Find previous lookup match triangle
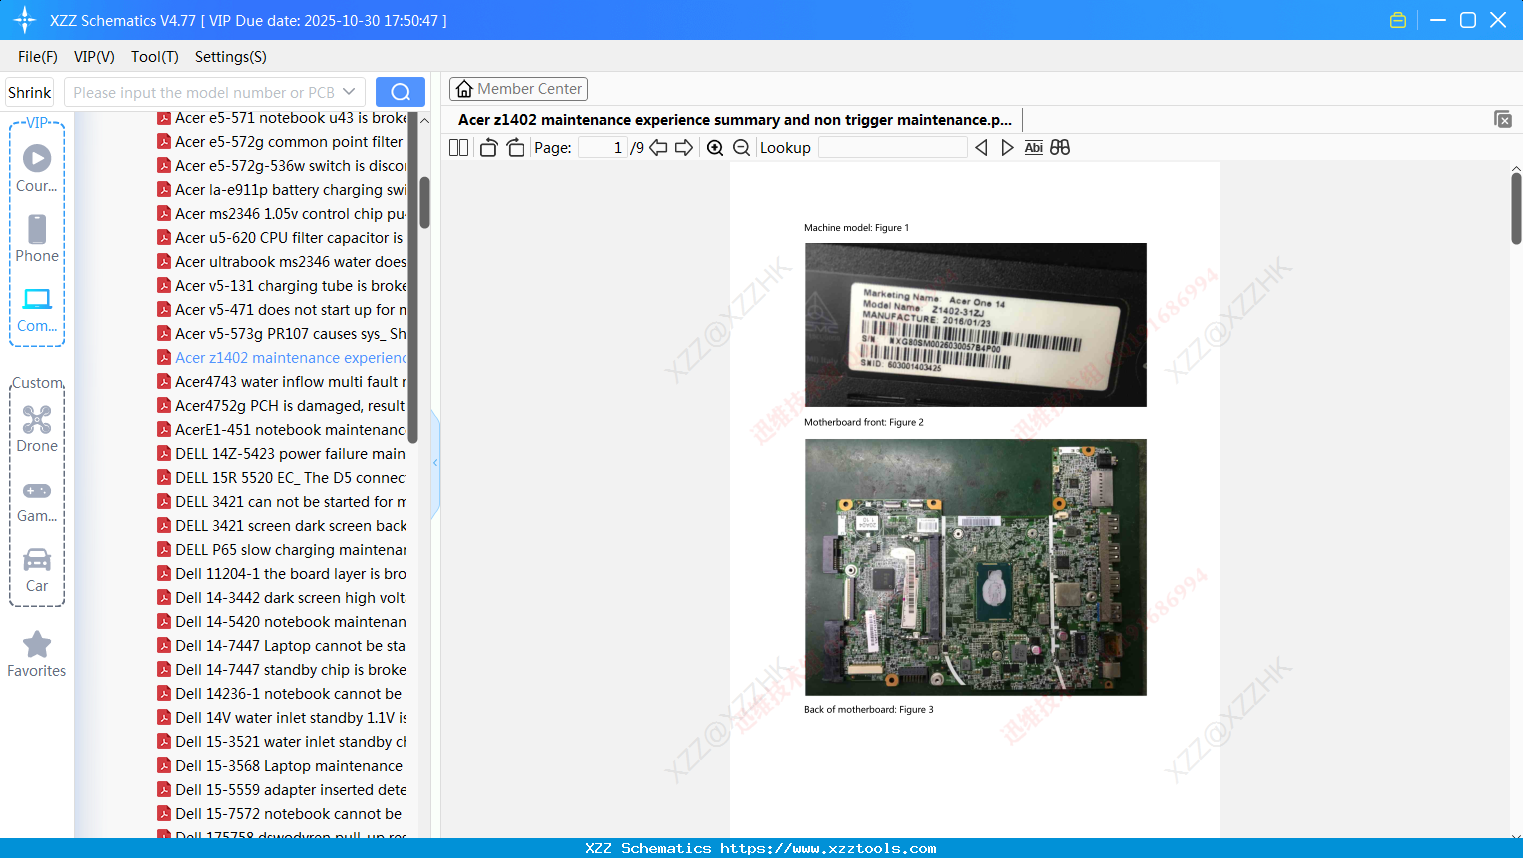Image resolution: width=1523 pixels, height=858 pixels. (981, 148)
